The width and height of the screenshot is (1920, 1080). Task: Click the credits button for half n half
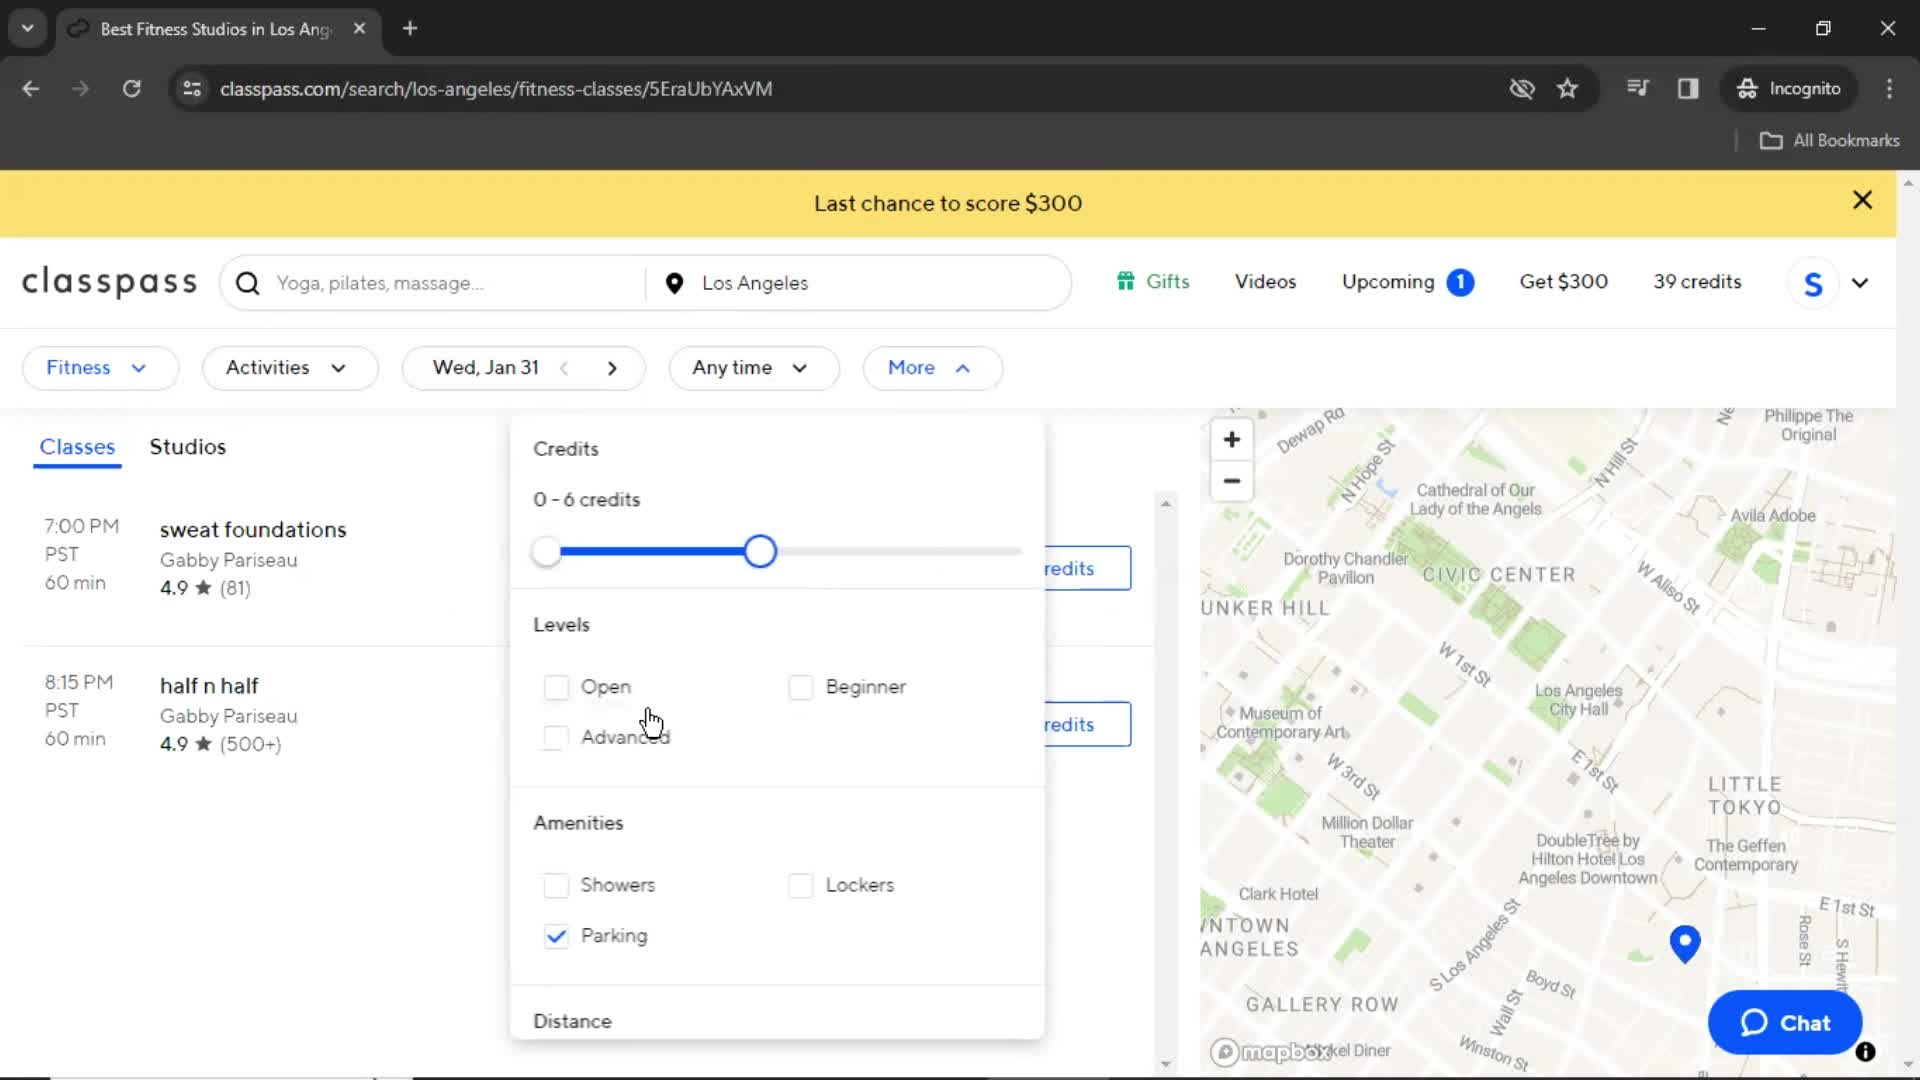(x=1088, y=725)
